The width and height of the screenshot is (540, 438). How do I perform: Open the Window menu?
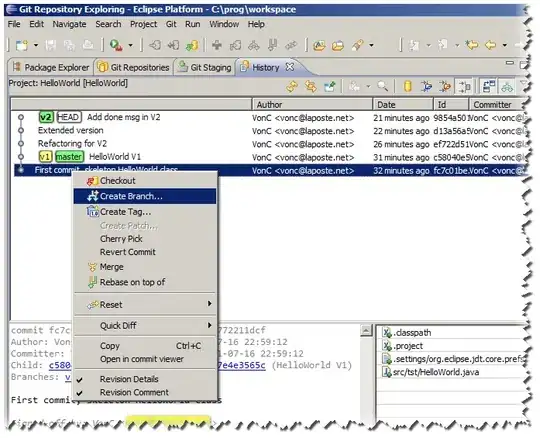point(224,24)
